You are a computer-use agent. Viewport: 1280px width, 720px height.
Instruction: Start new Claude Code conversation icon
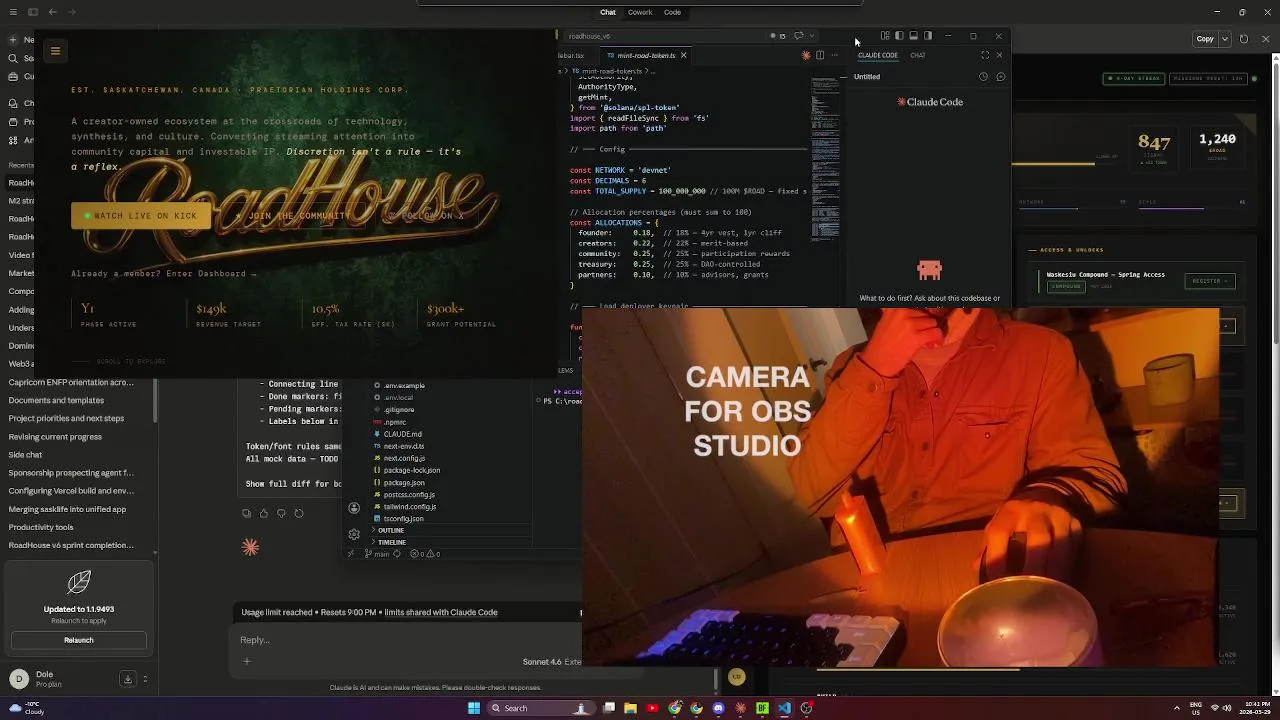click(1001, 77)
